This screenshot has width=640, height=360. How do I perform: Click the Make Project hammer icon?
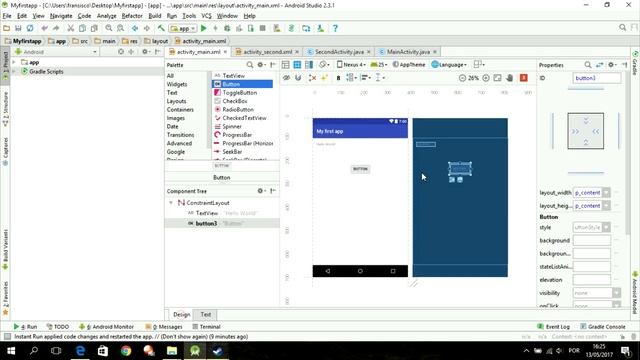click(161, 28)
